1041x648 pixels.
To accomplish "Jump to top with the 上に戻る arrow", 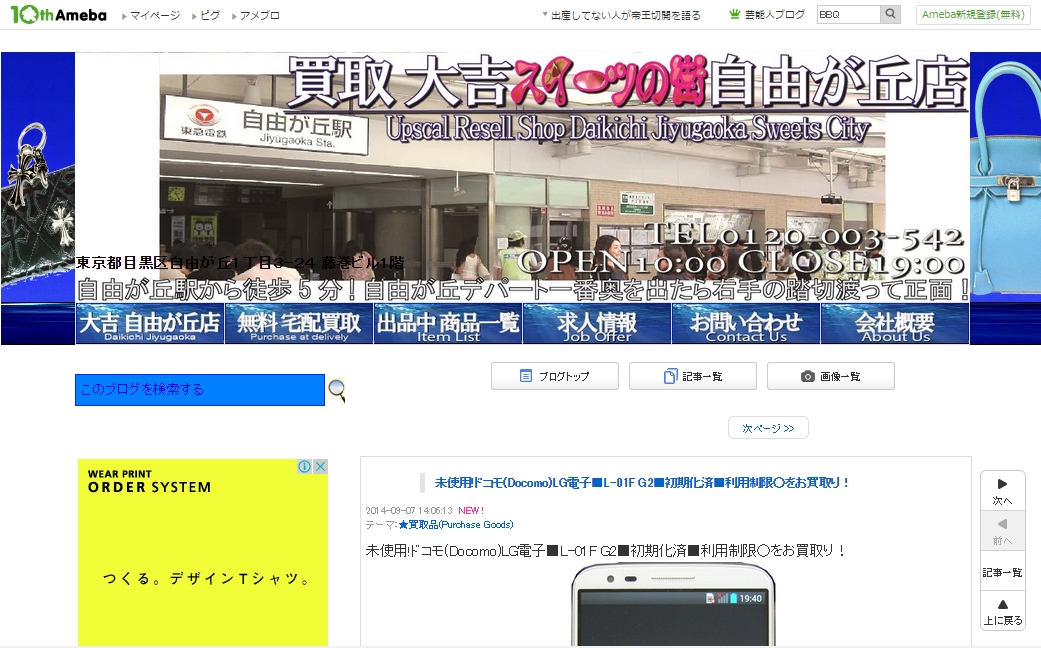I will [1002, 611].
